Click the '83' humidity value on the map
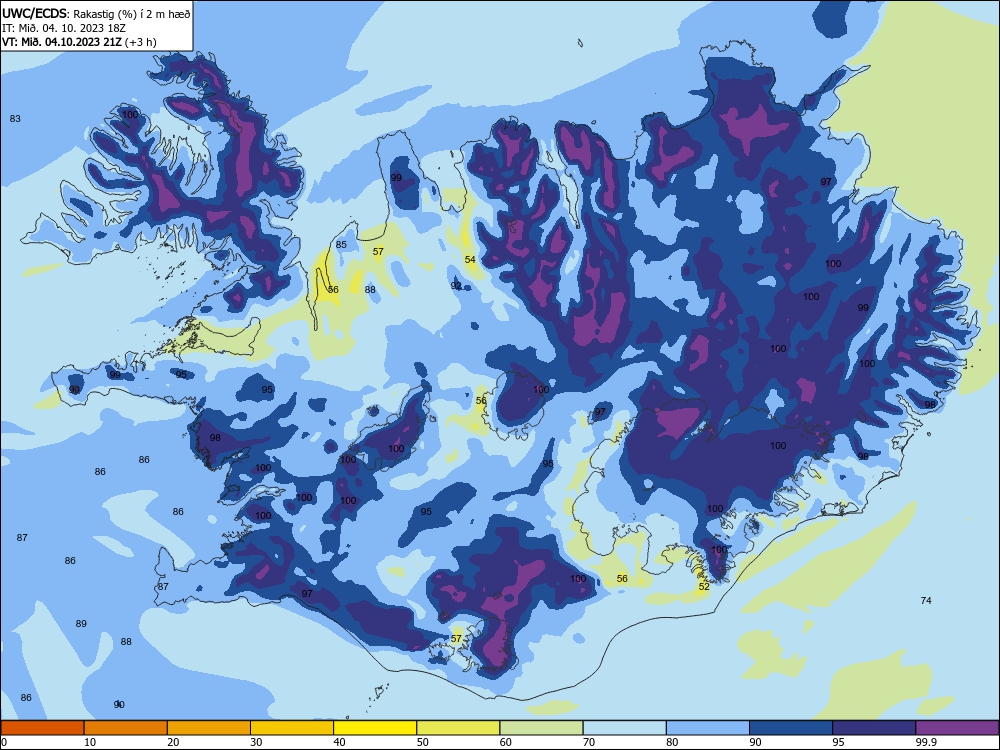This screenshot has width=1000, height=750. [15, 119]
